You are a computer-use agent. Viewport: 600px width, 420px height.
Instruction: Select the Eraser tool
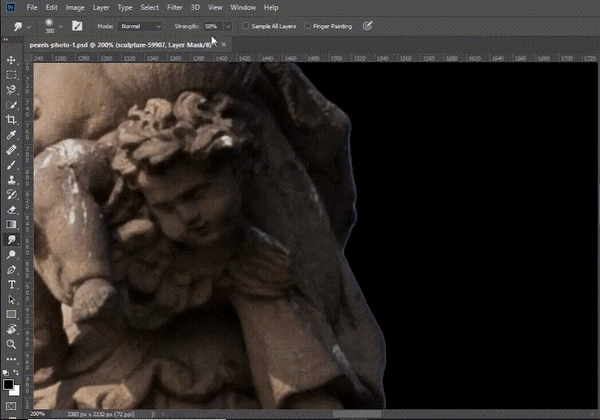[11, 209]
